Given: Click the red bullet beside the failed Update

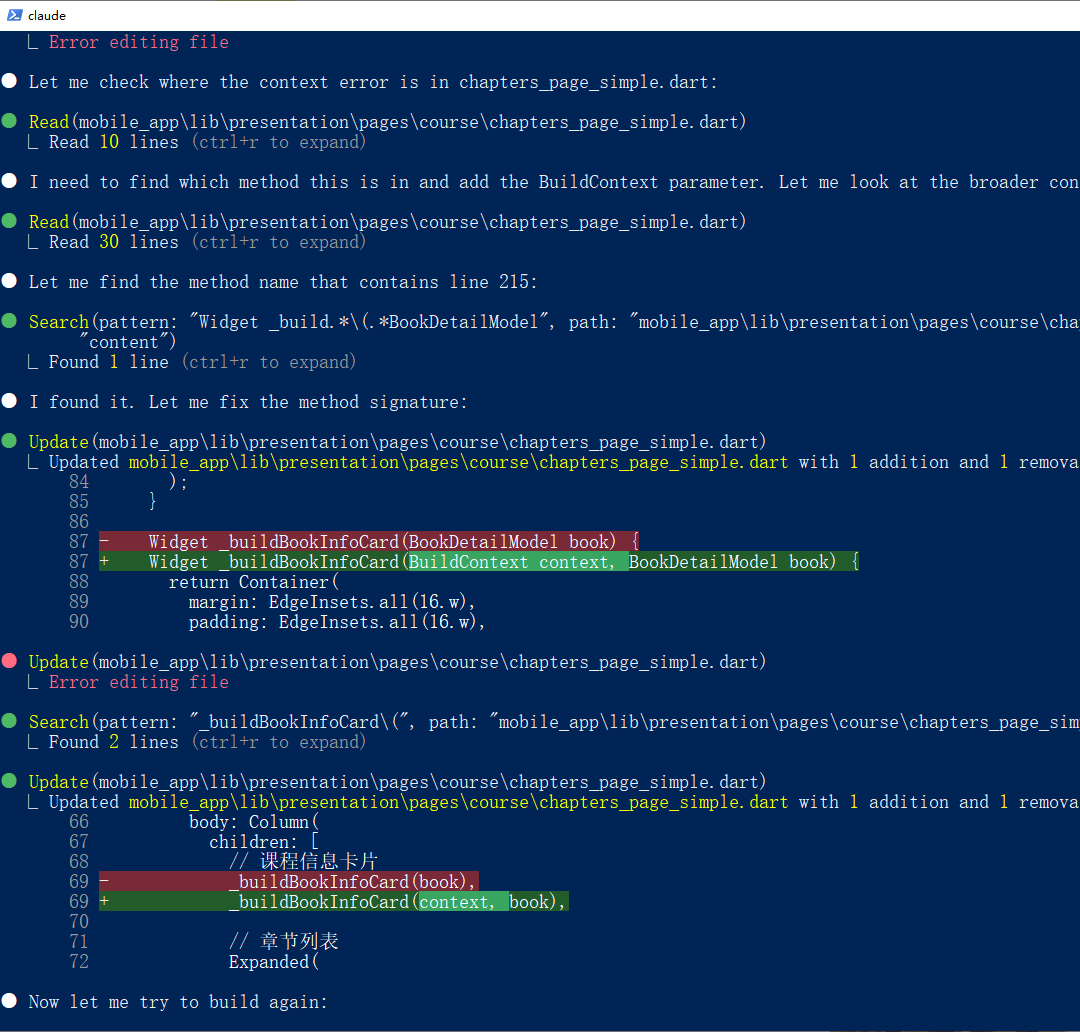Looking at the screenshot, I should tap(10, 661).
